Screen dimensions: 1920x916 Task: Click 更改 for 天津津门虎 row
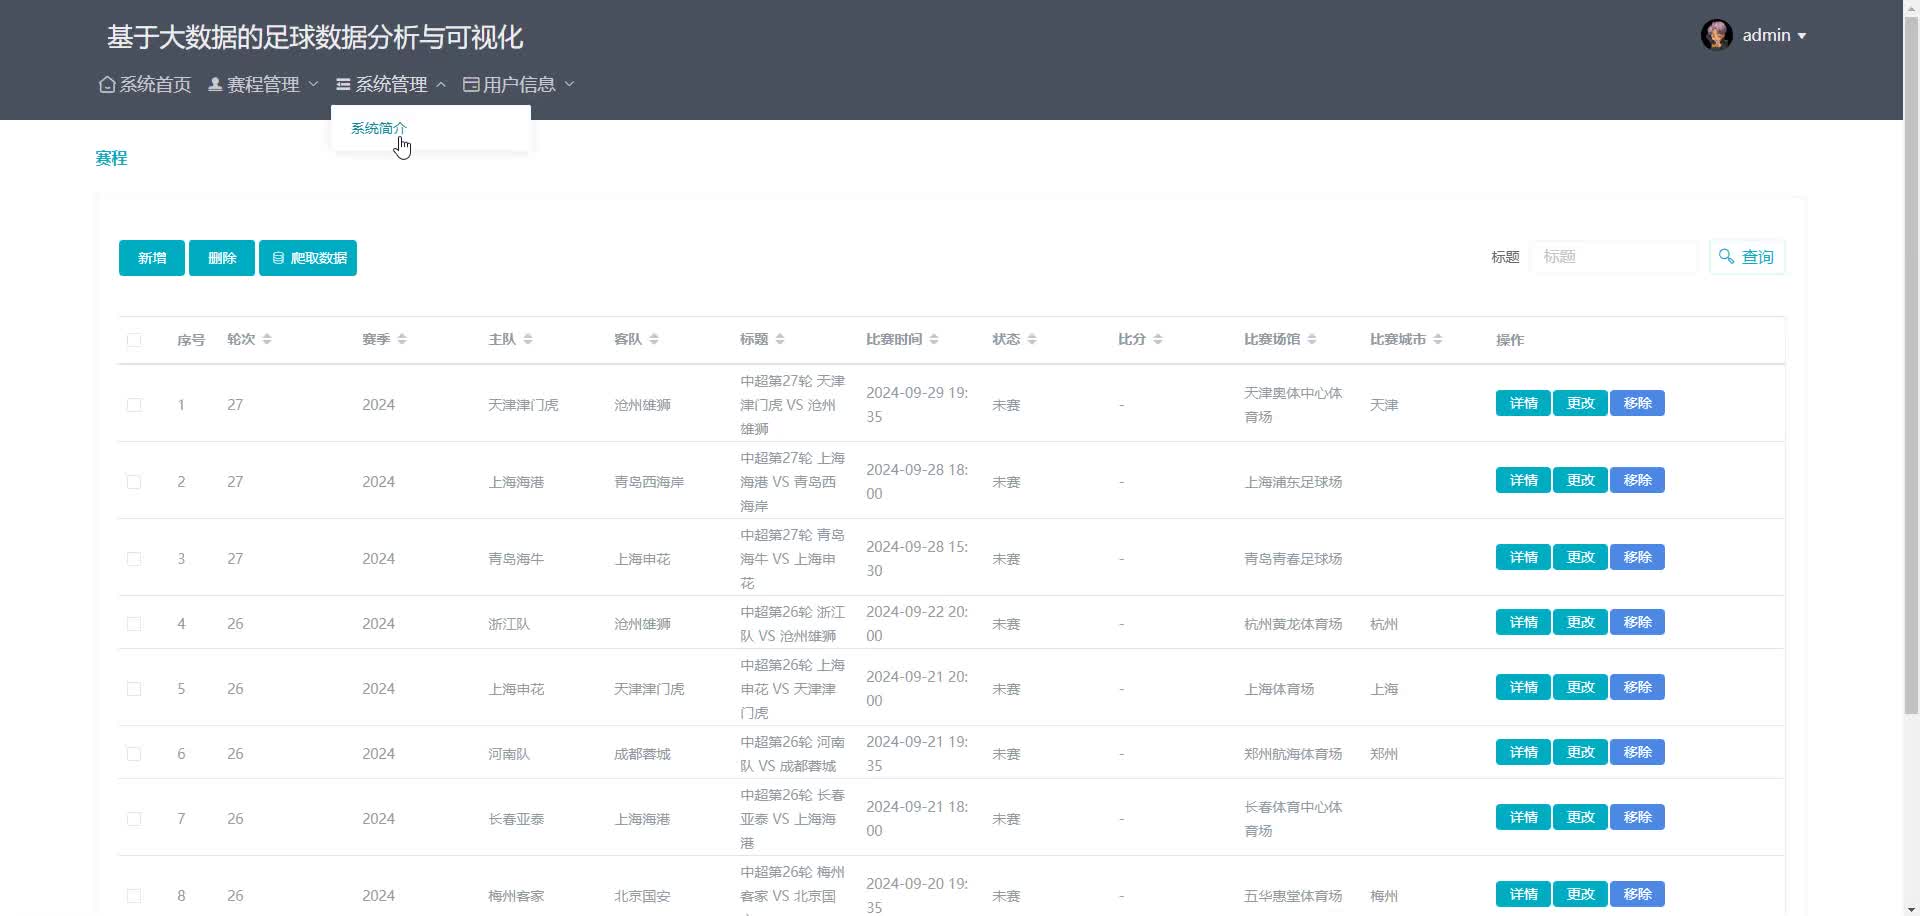tap(1580, 403)
